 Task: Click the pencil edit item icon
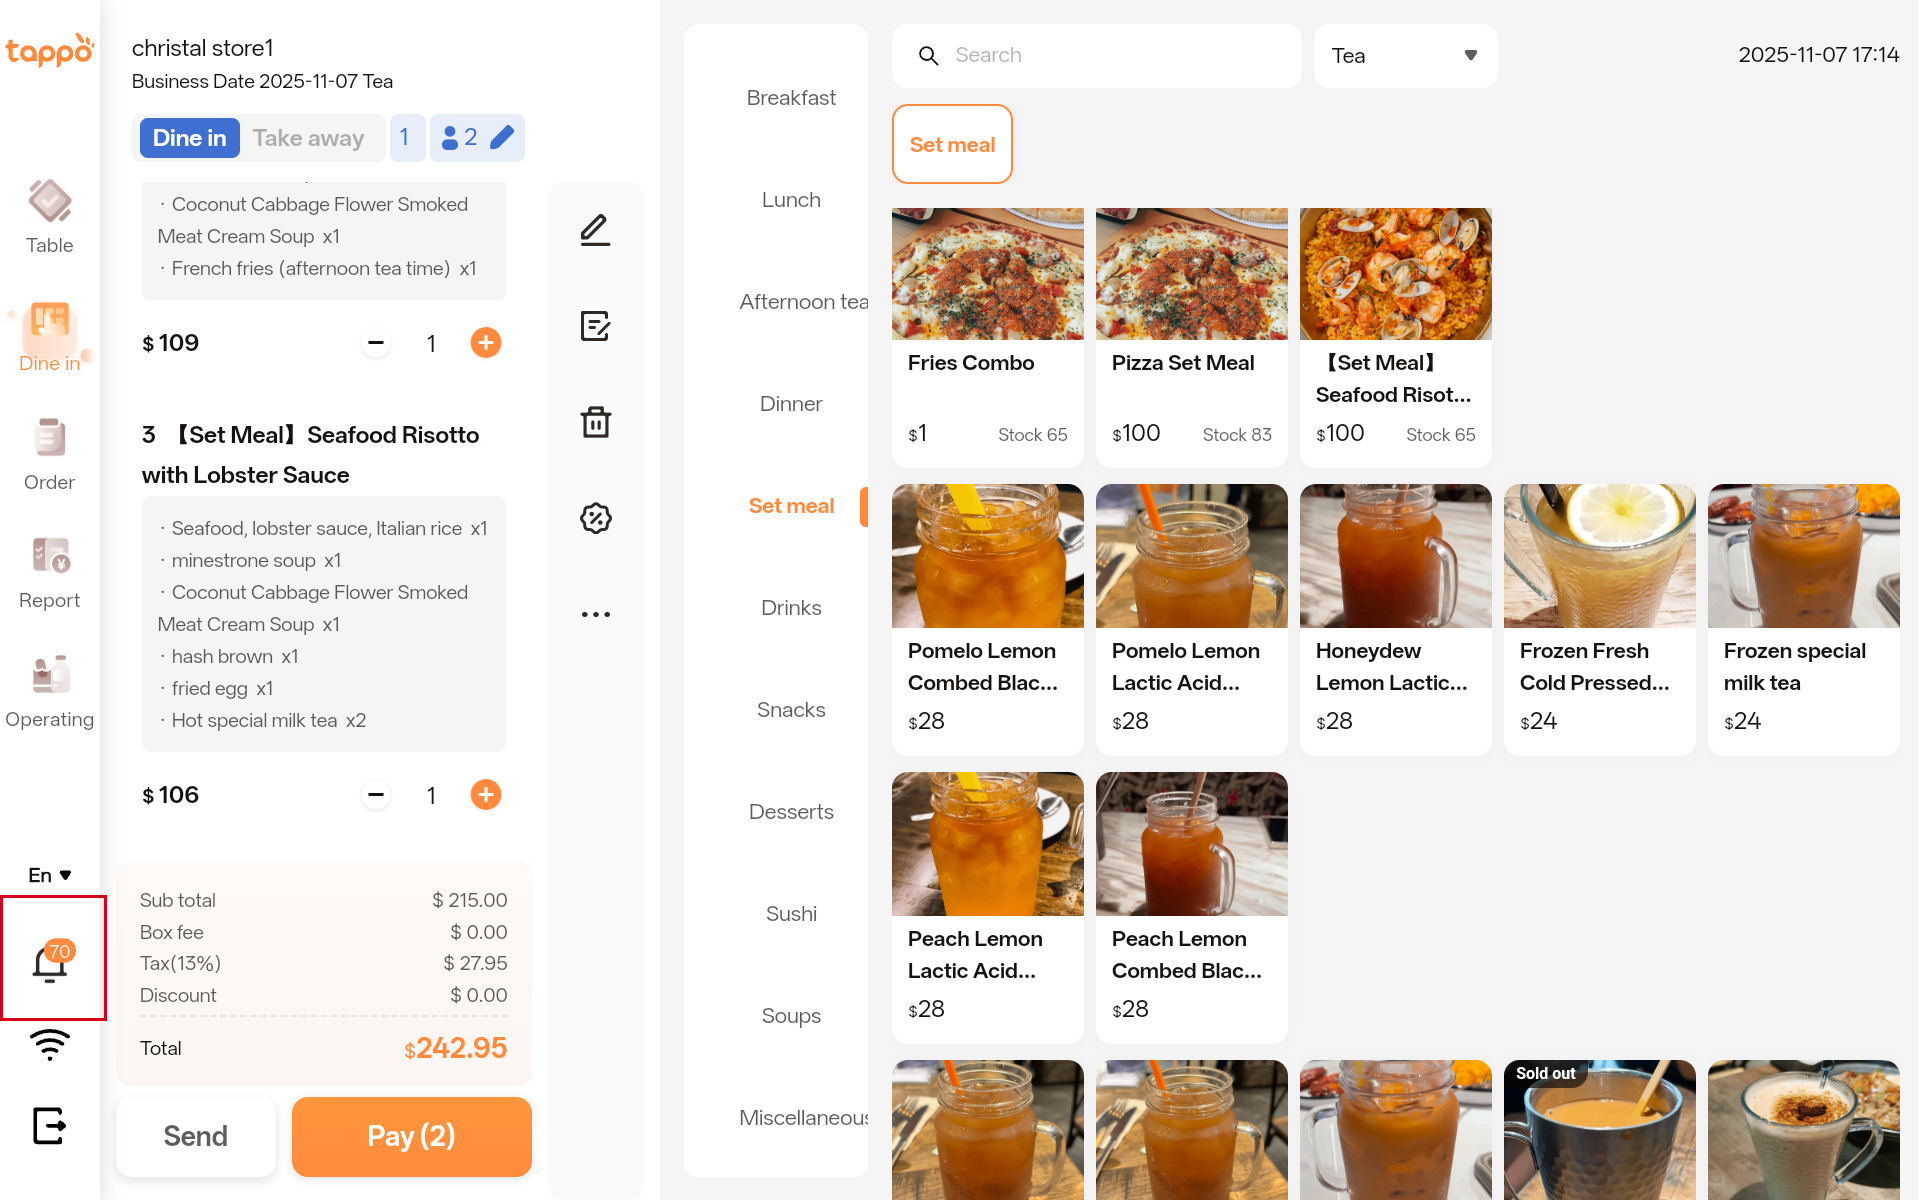[596, 230]
